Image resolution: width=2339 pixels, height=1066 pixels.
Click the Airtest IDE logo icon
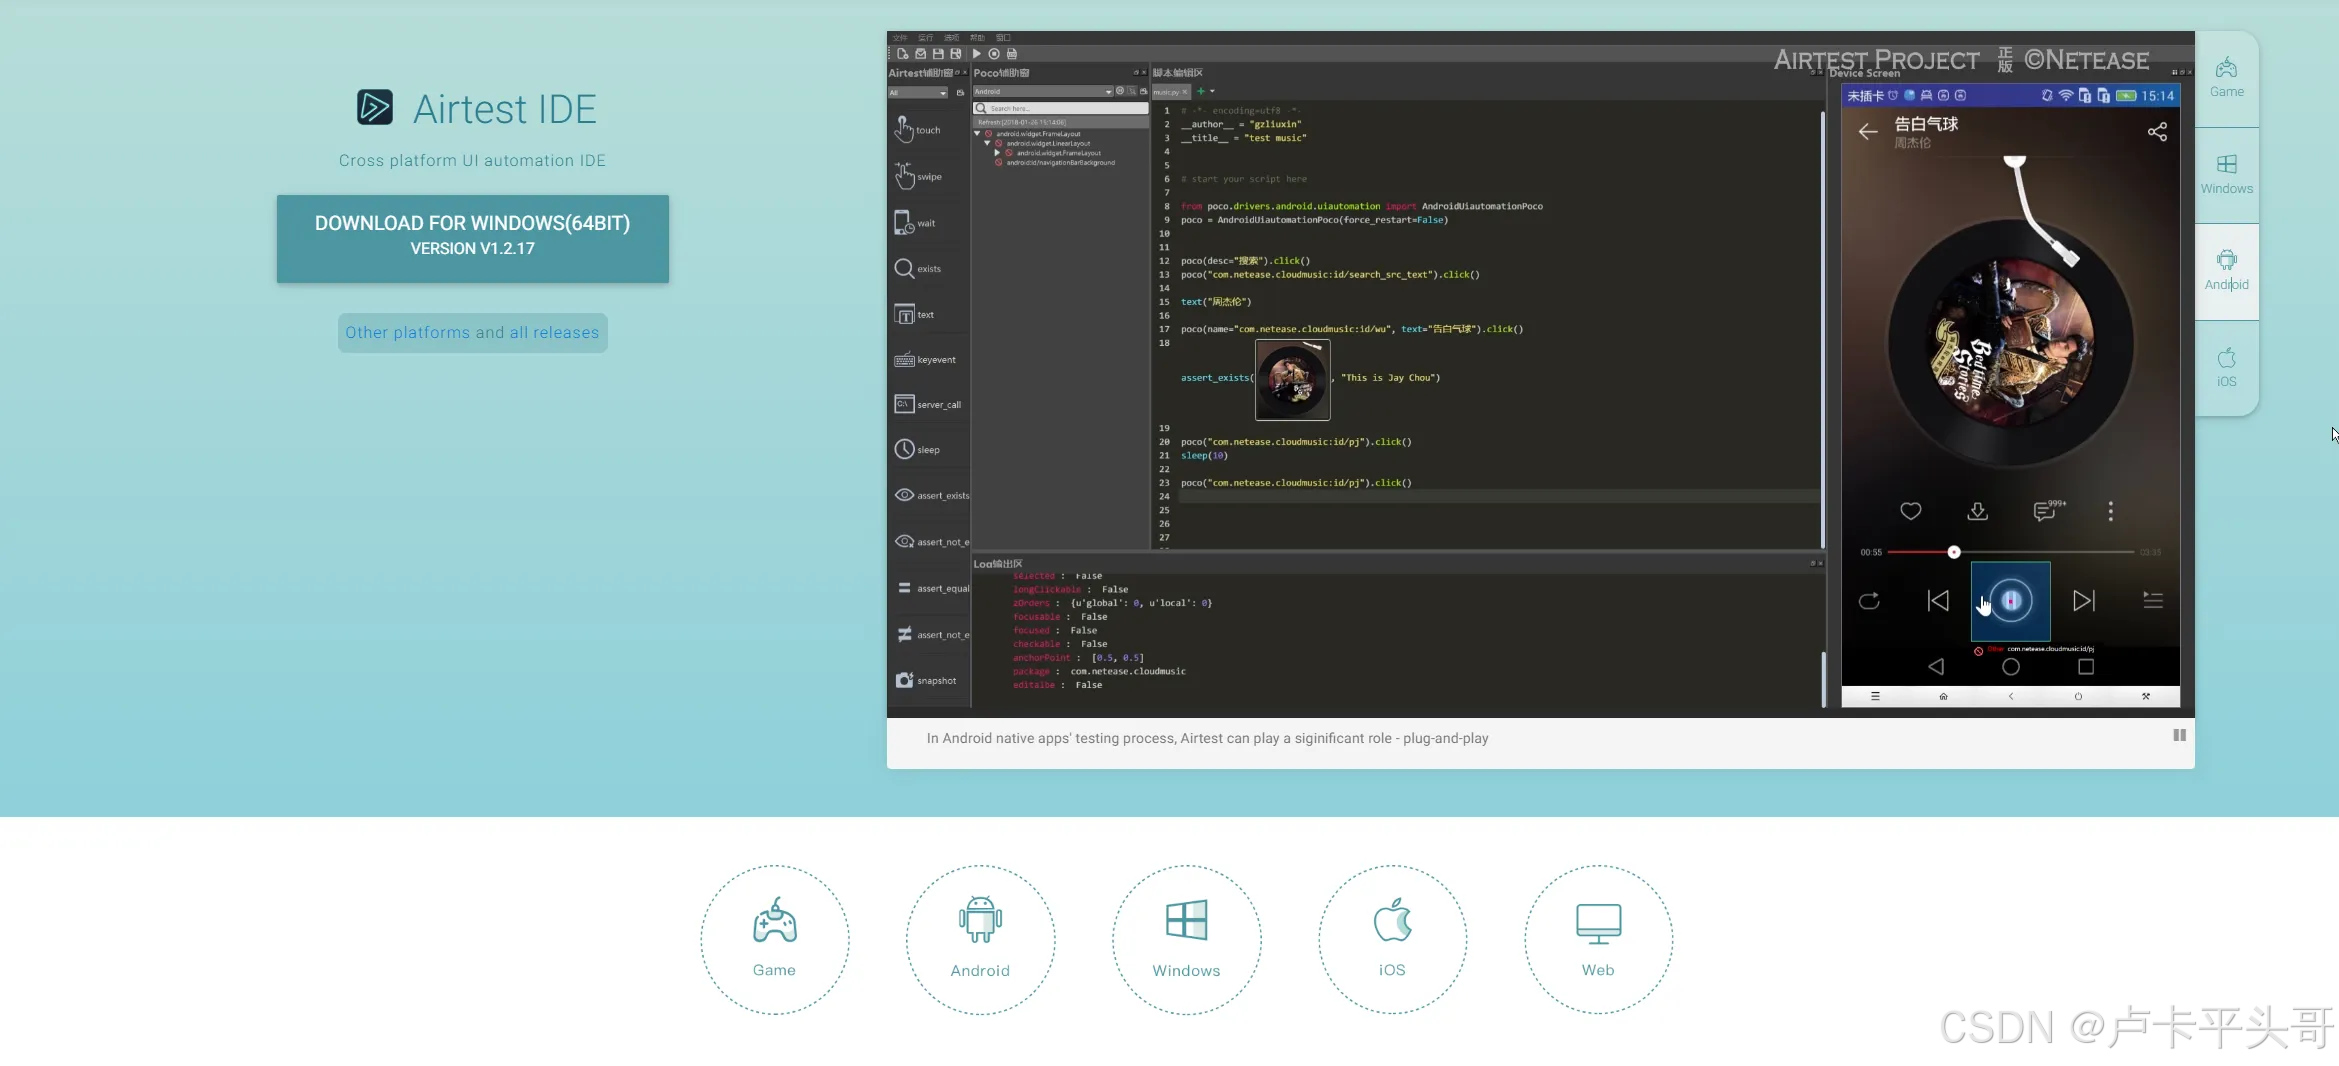[375, 107]
